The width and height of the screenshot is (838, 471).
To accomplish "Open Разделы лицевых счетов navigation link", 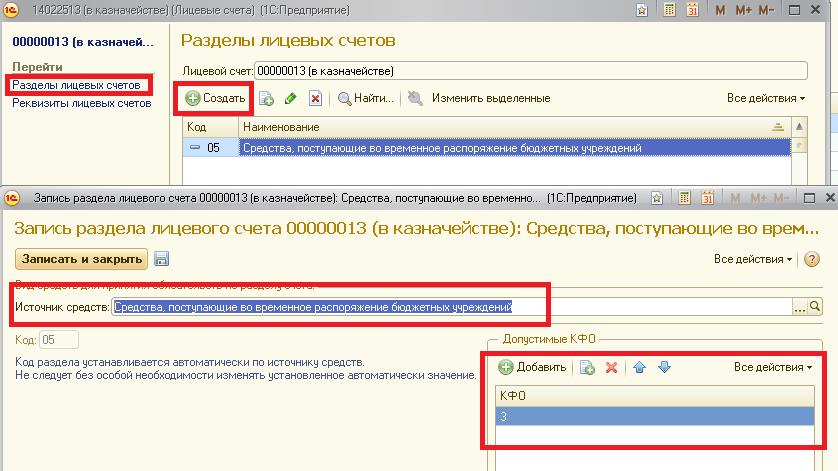I will pyautogui.click(x=76, y=85).
